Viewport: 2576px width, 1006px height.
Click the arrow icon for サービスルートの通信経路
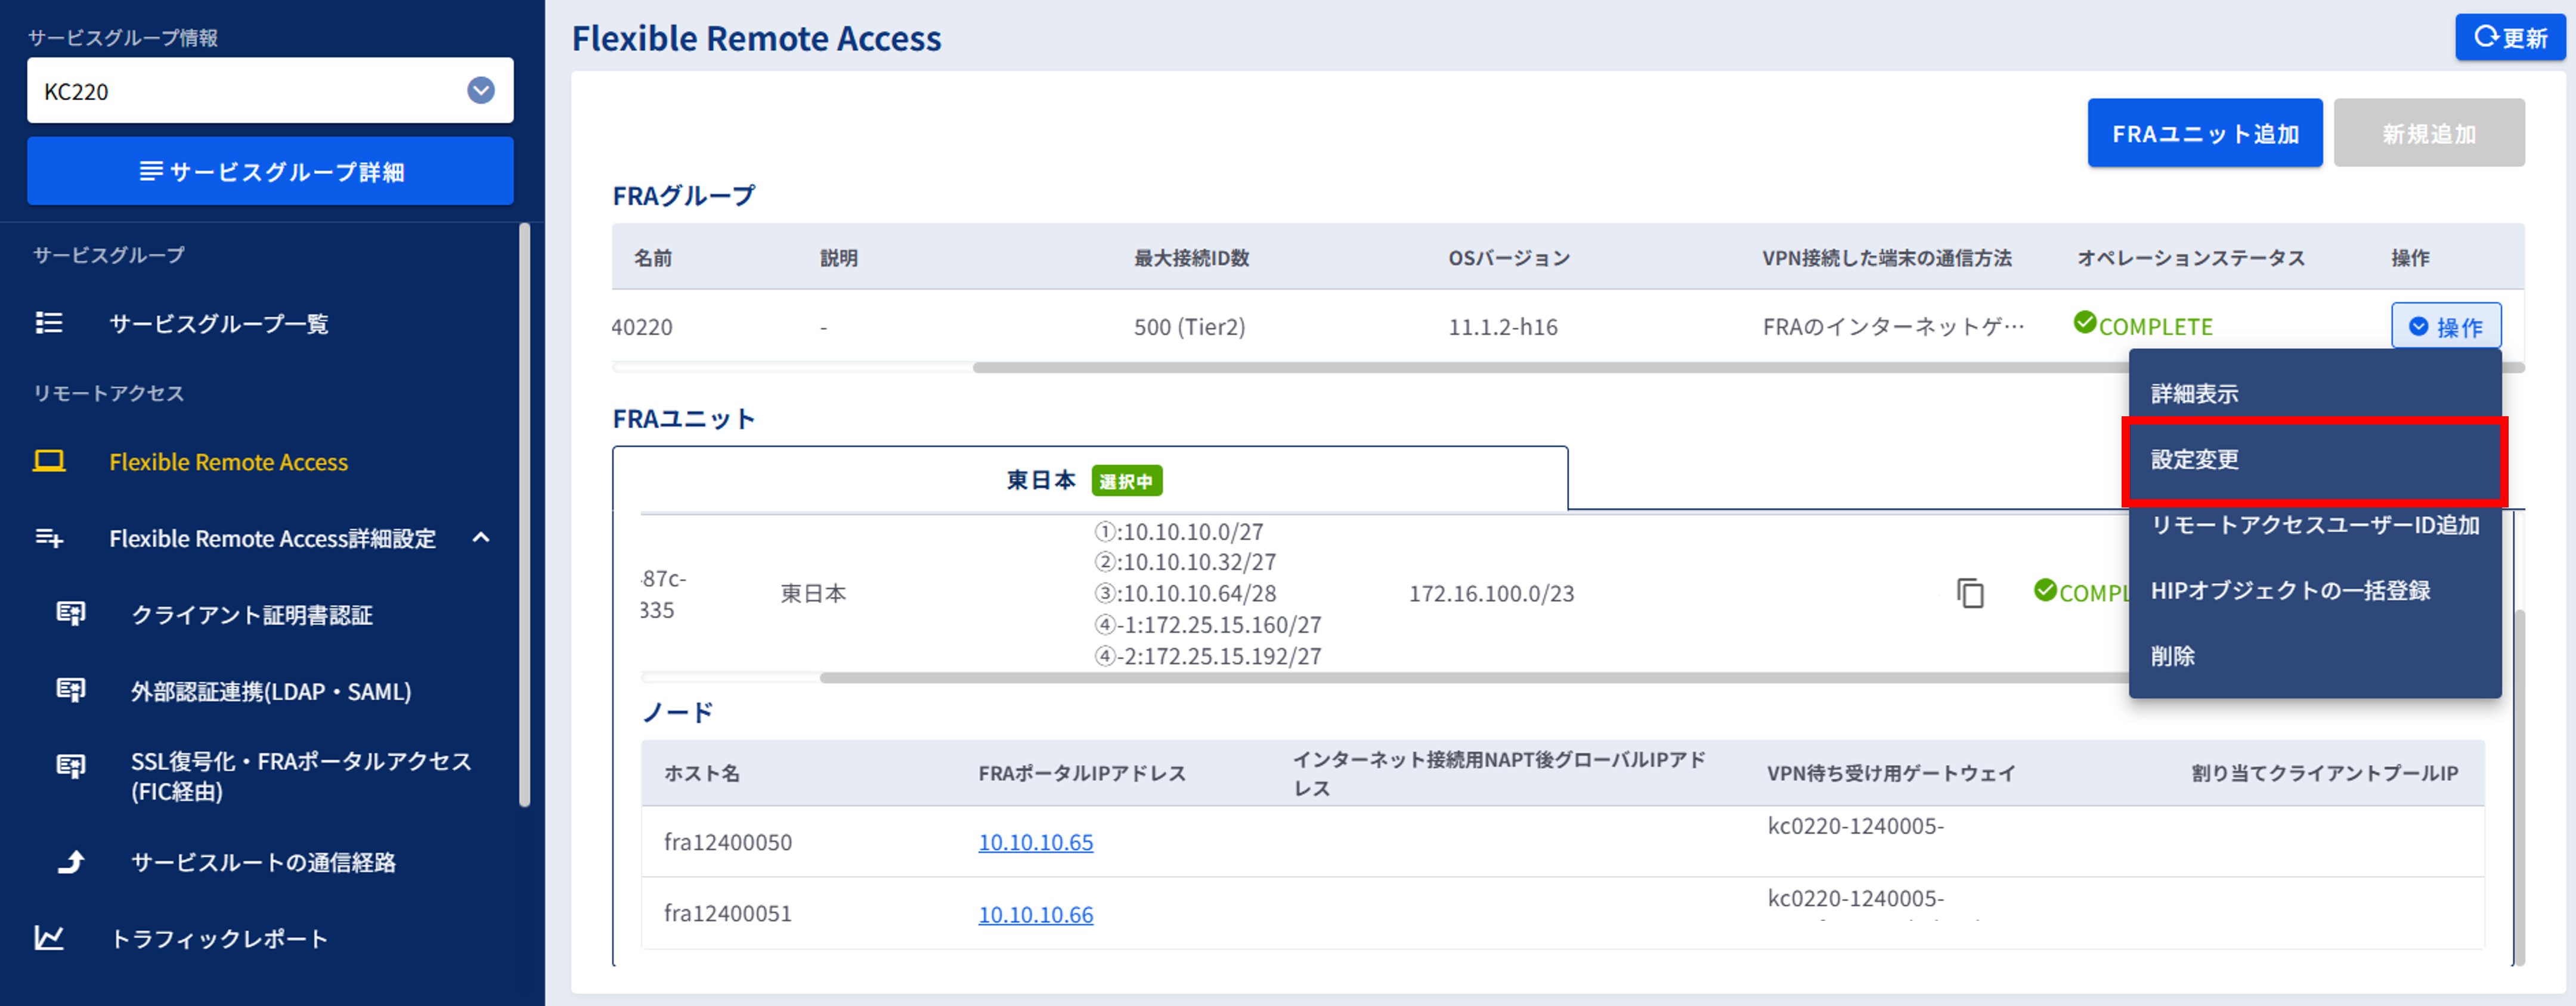(x=71, y=862)
